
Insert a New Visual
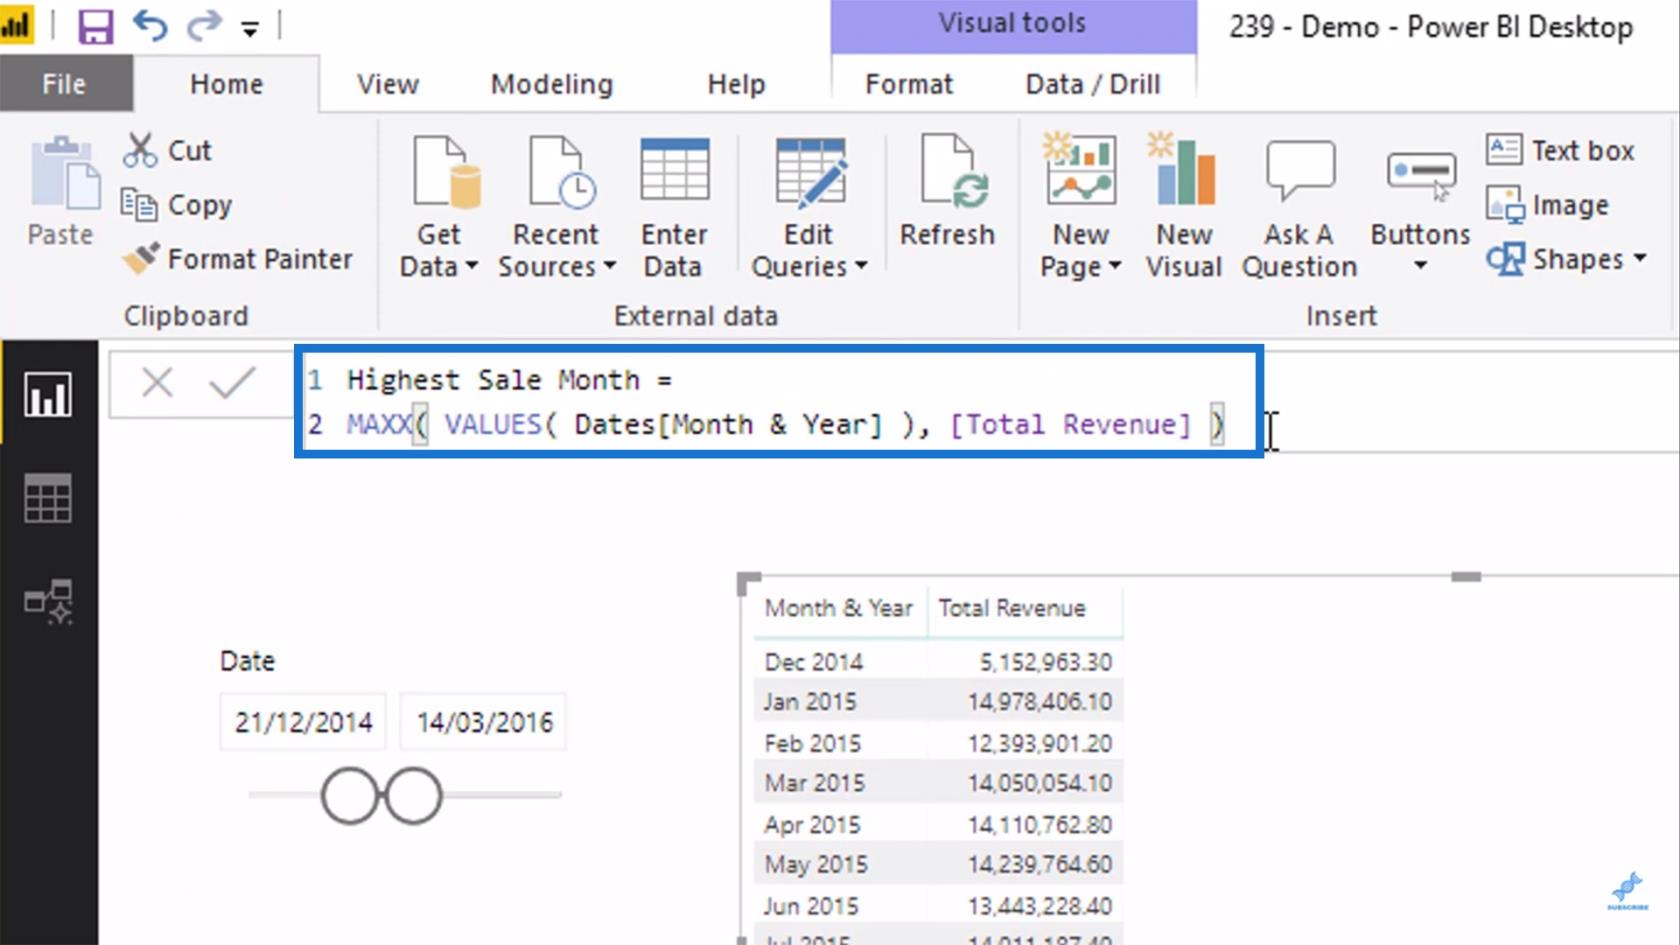1184,206
